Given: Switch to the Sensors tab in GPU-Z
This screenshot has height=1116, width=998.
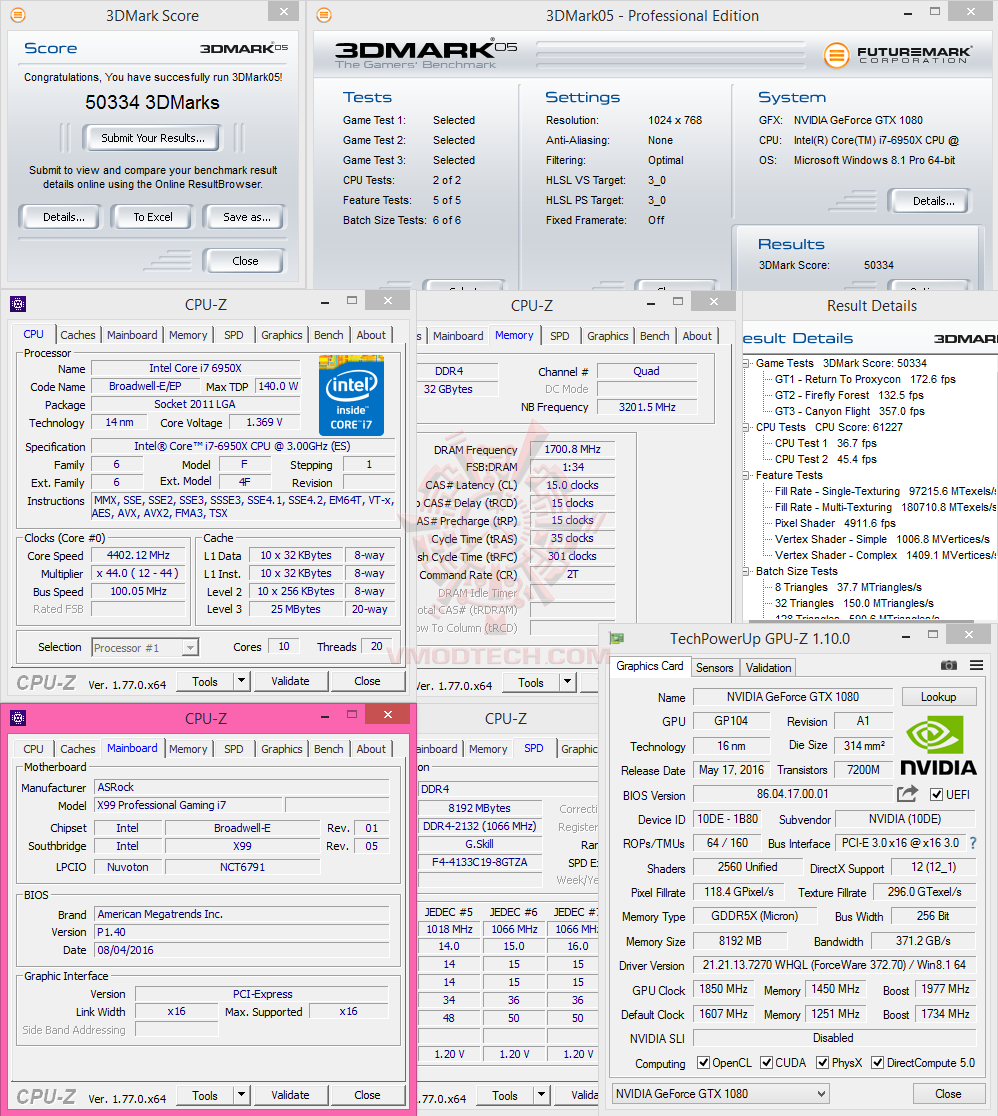Looking at the screenshot, I should click(715, 668).
